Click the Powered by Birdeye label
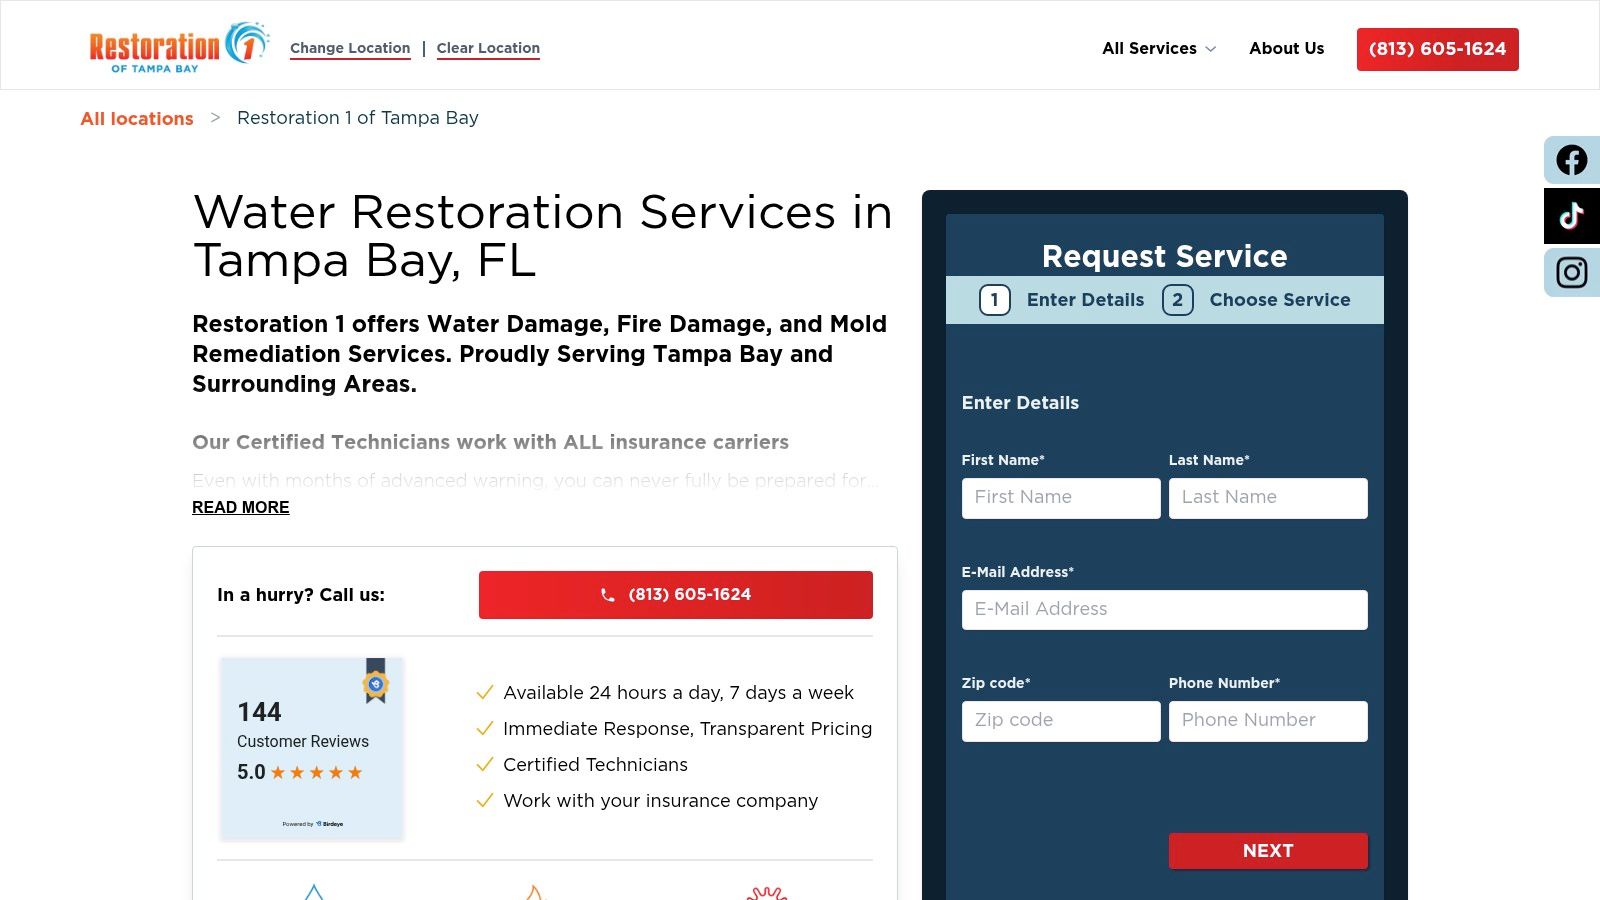The height and width of the screenshot is (900, 1600). click(x=312, y=824)
